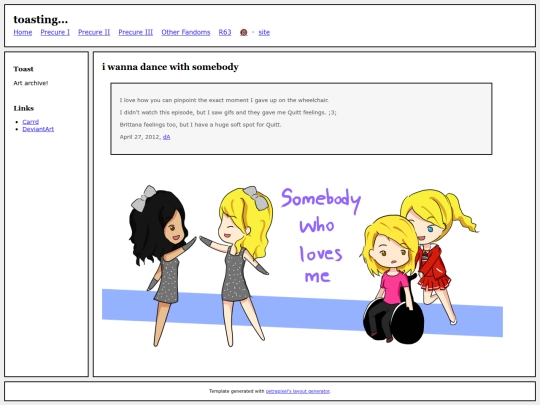Click the small round red icon in navigation
Screen dimensions: 540x405
click(x=243, y=32)
